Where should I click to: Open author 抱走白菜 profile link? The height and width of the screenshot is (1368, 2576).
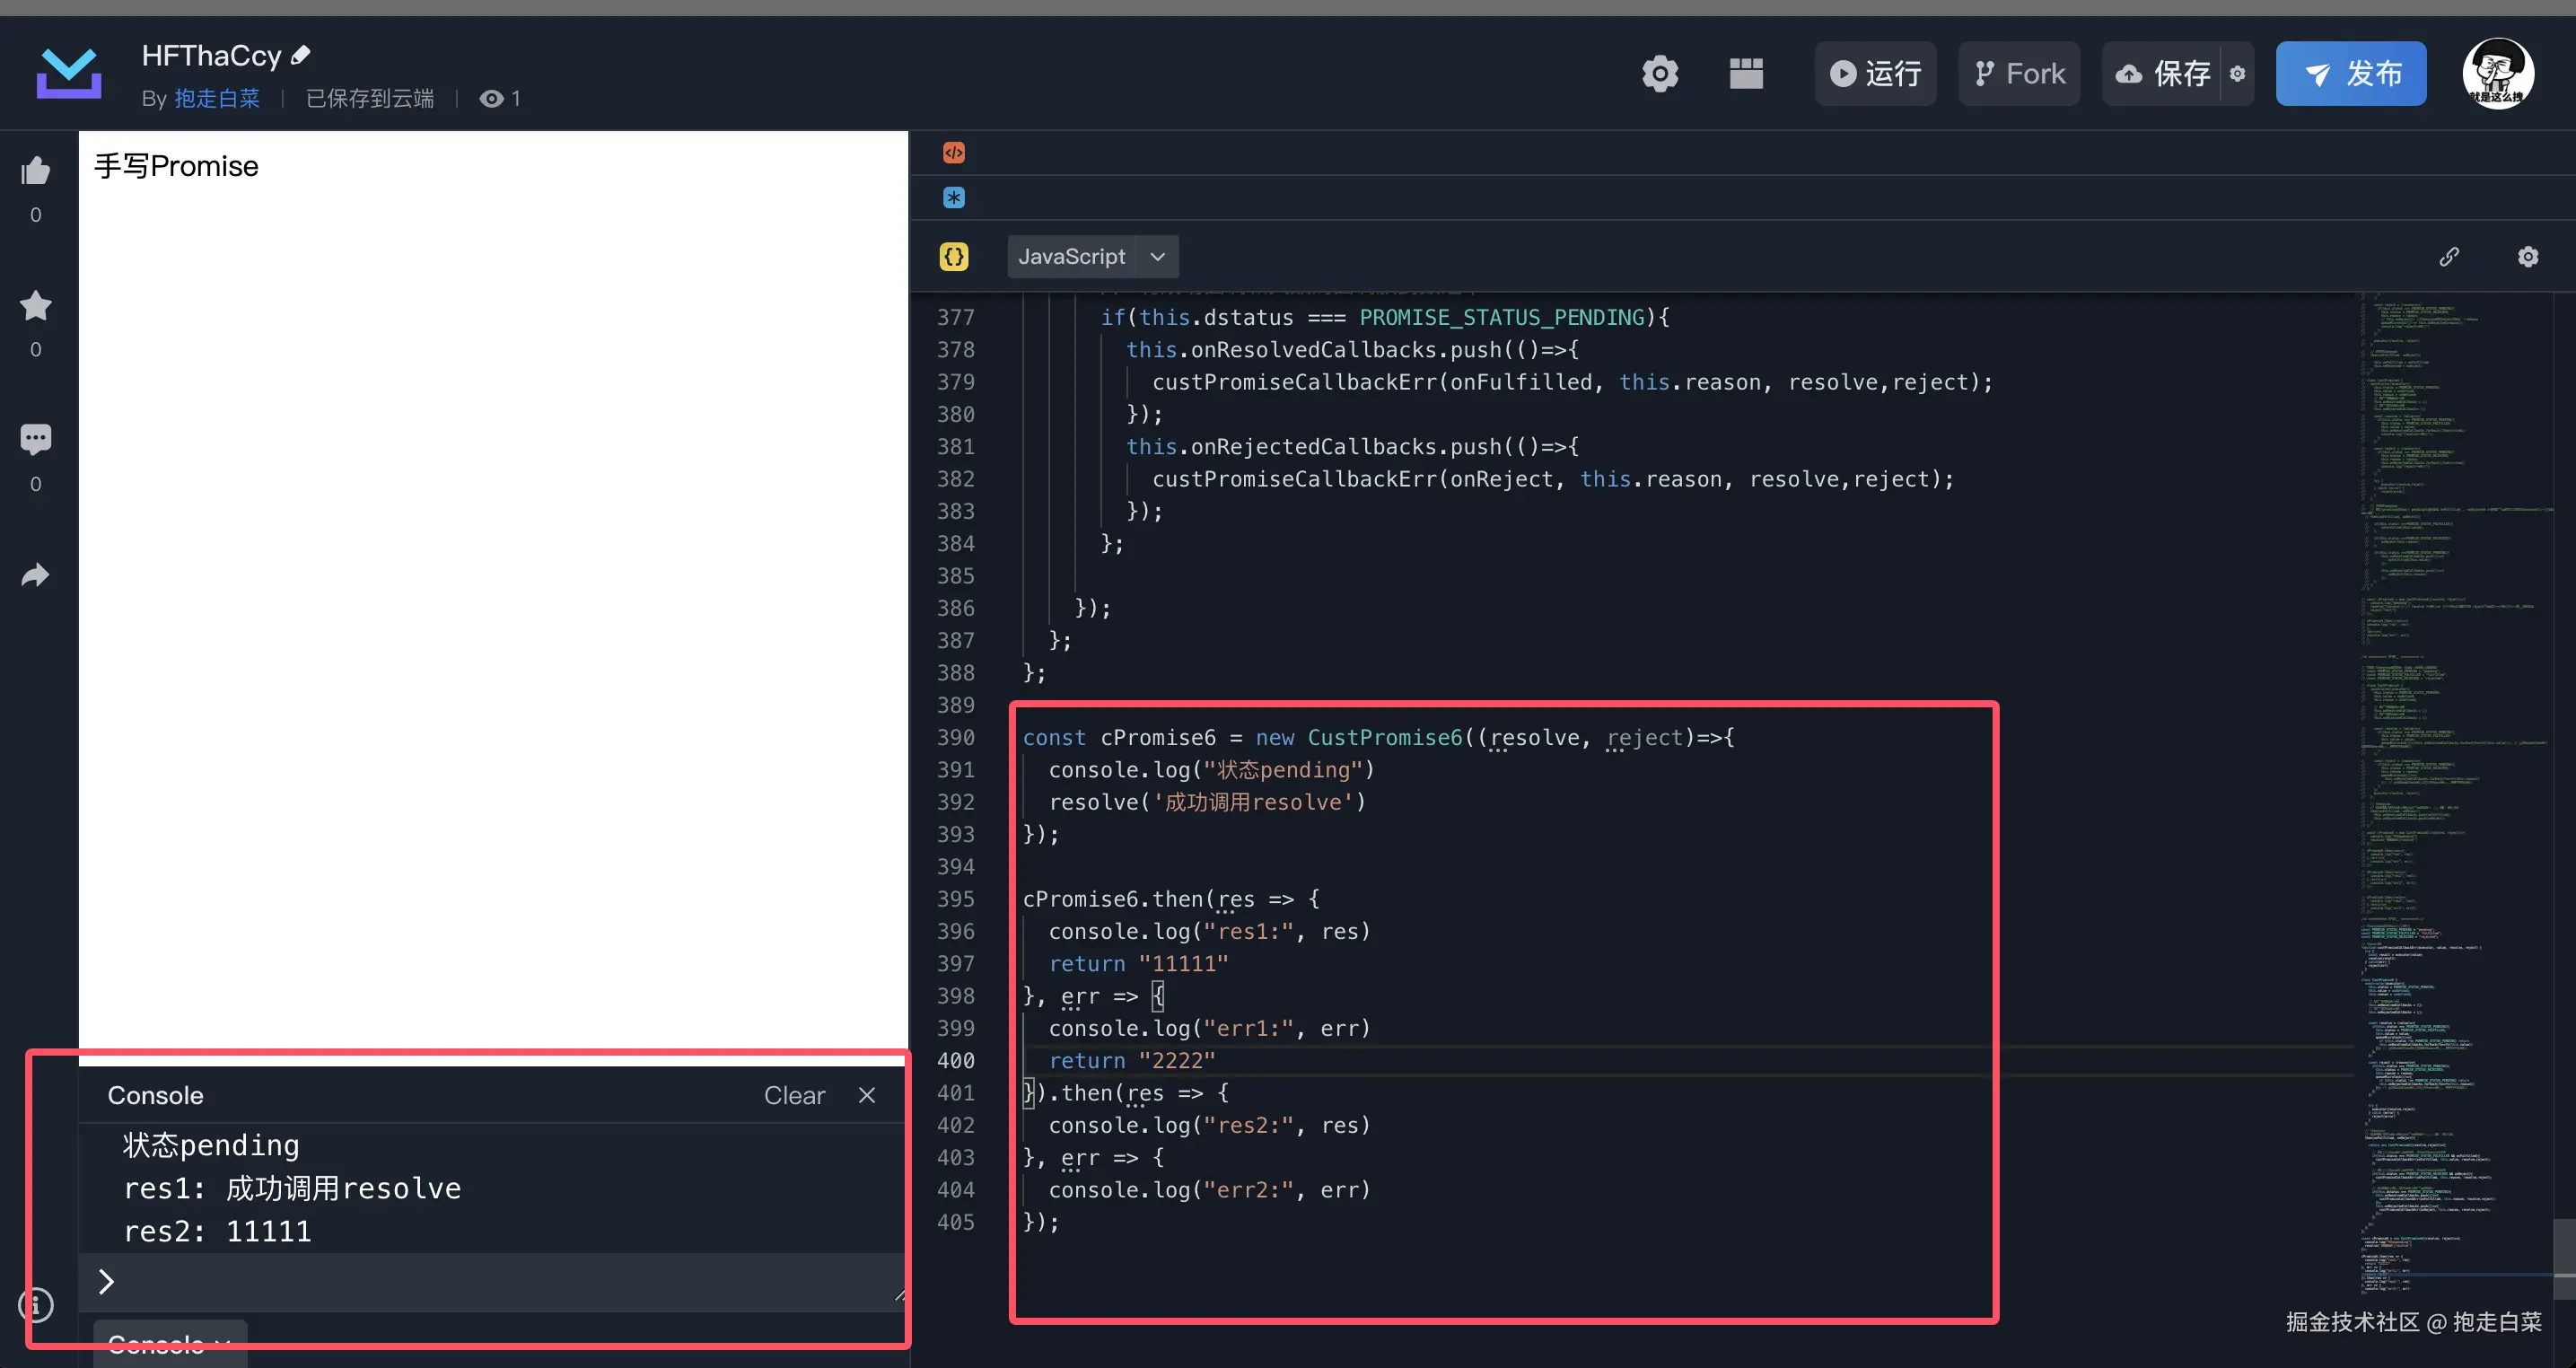click(217, 98)
